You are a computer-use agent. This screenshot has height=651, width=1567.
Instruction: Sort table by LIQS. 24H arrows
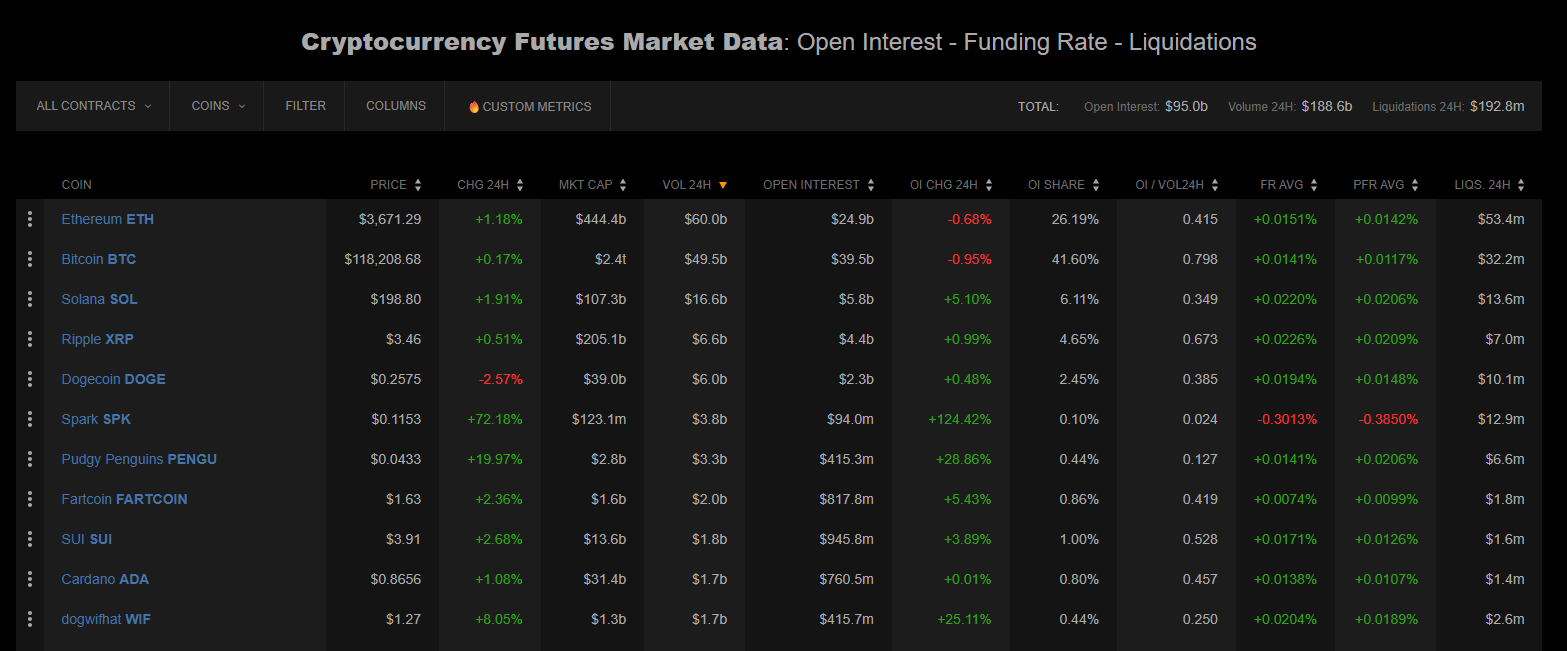point(1521,185)
